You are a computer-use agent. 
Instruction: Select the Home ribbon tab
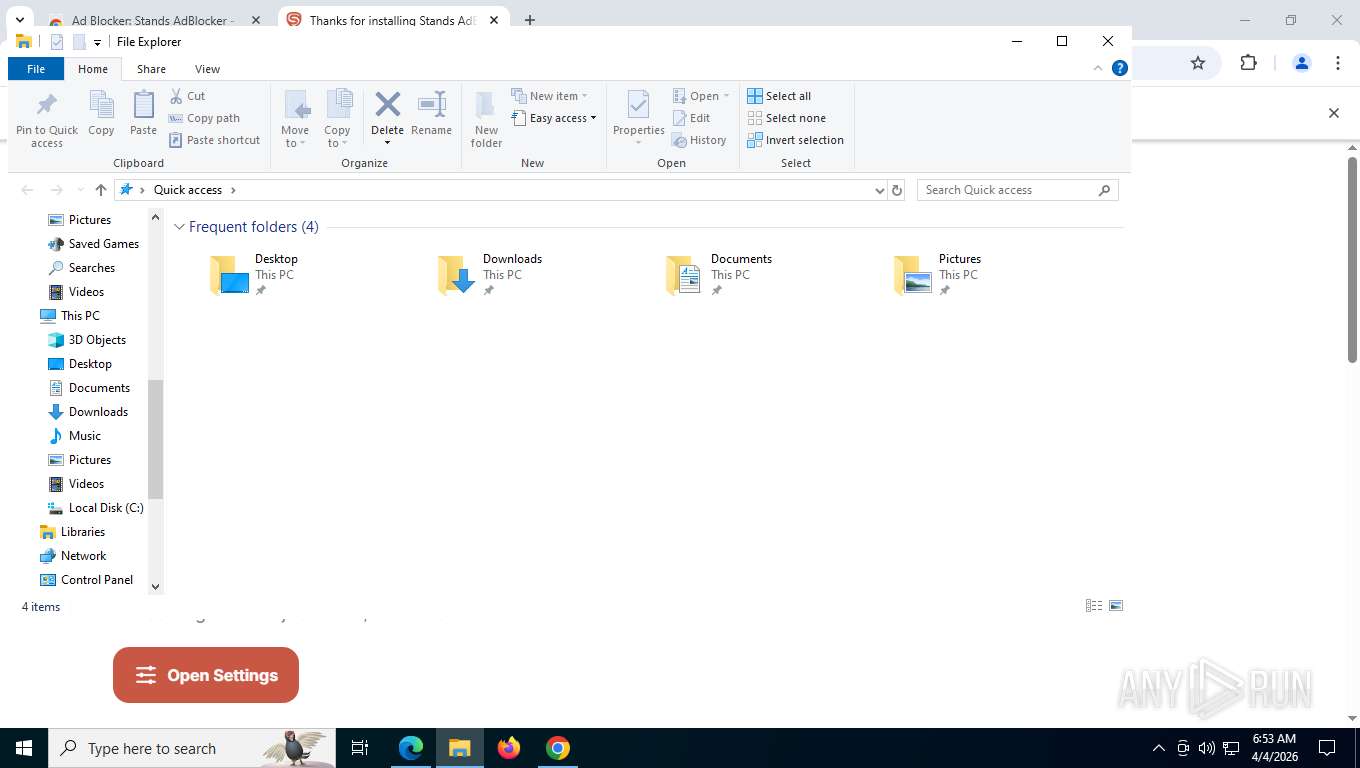point(93,69)
